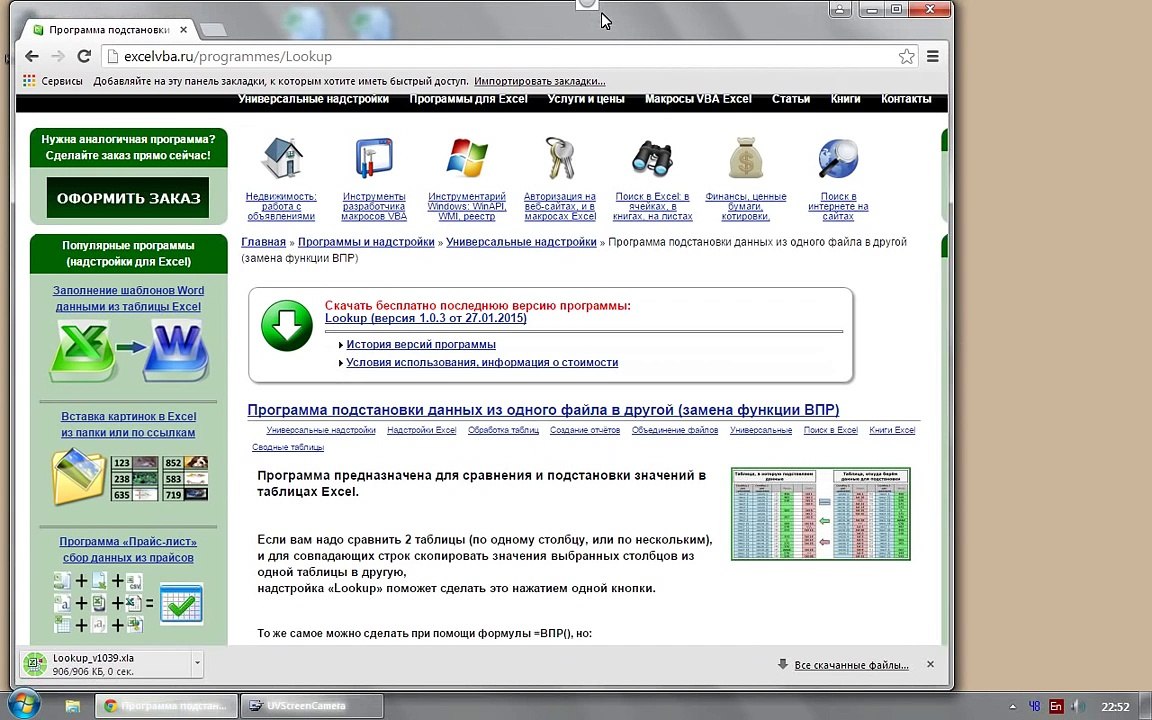The image size is (1152, 720).
Task: Click the volume speaker tray icon
Action: [x=1078, y=706]
